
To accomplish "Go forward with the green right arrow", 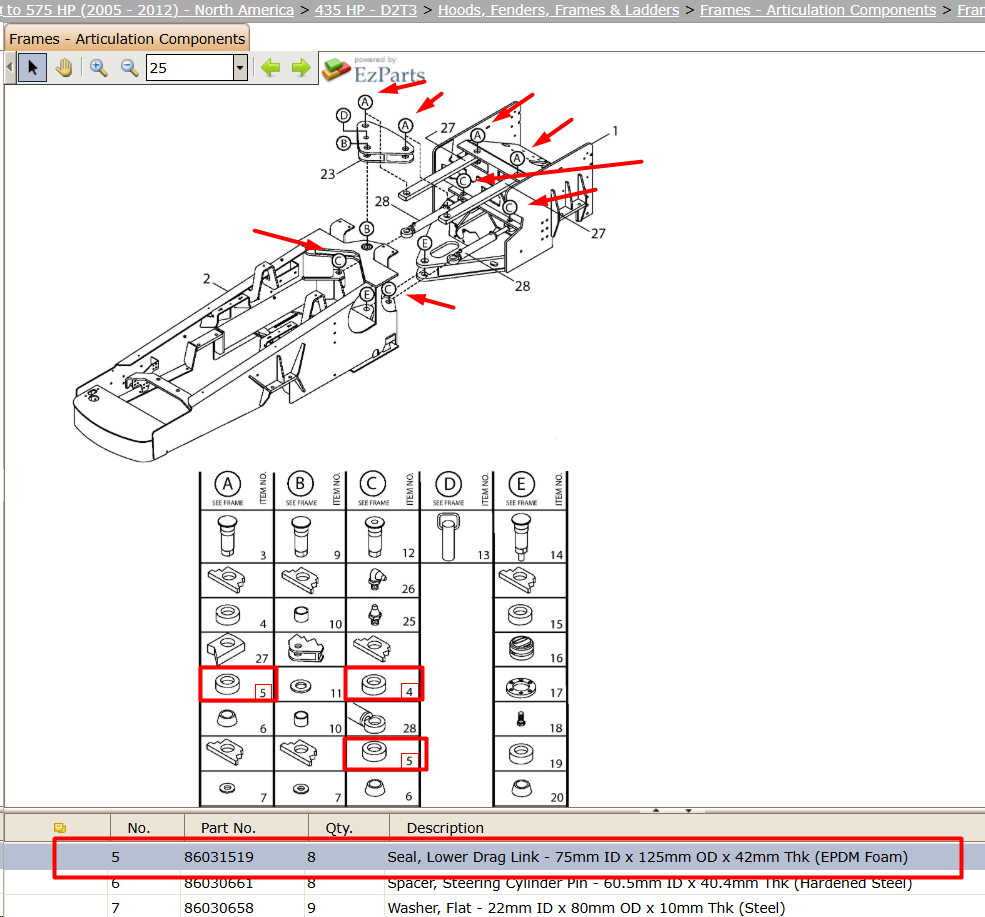I will [301, 67].
